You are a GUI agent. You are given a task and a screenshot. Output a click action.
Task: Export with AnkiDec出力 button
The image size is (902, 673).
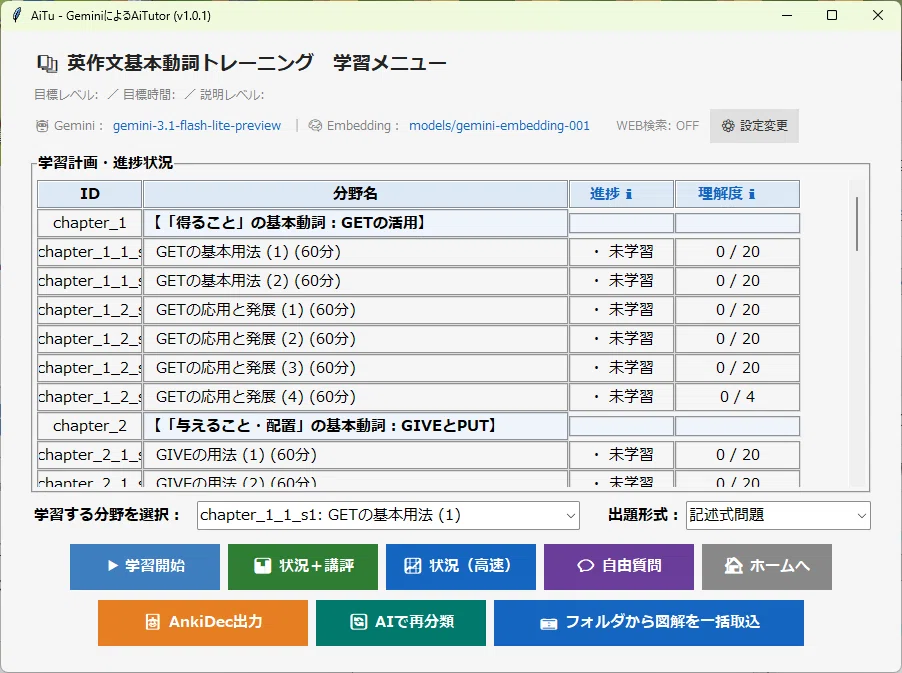tap(202, 623)
